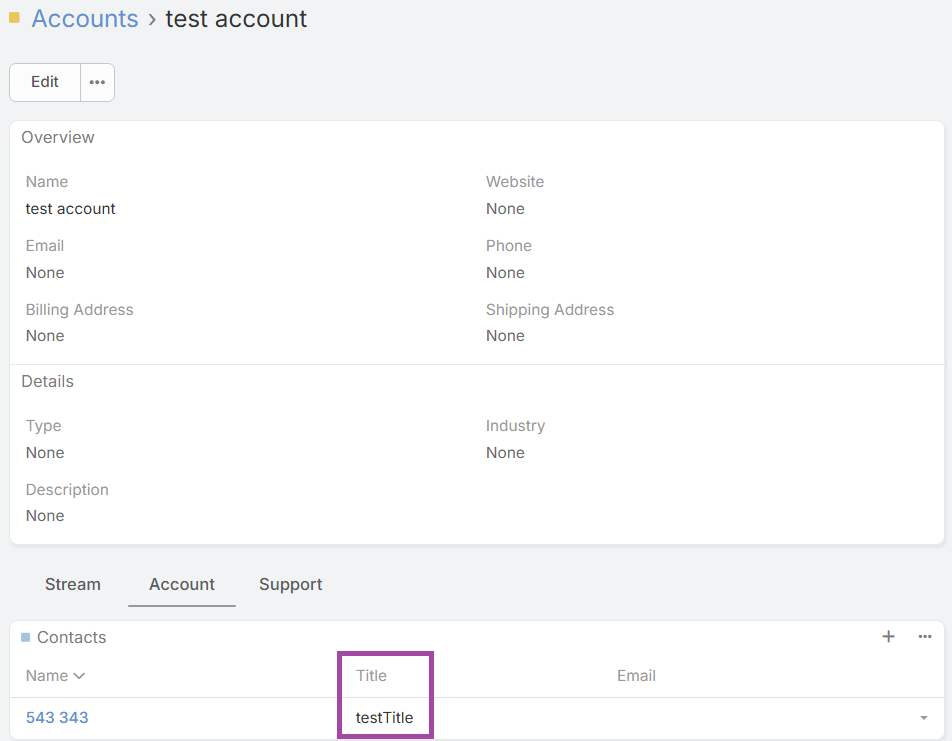
Task: Open the contact 543 343
Action: [57, 717]
